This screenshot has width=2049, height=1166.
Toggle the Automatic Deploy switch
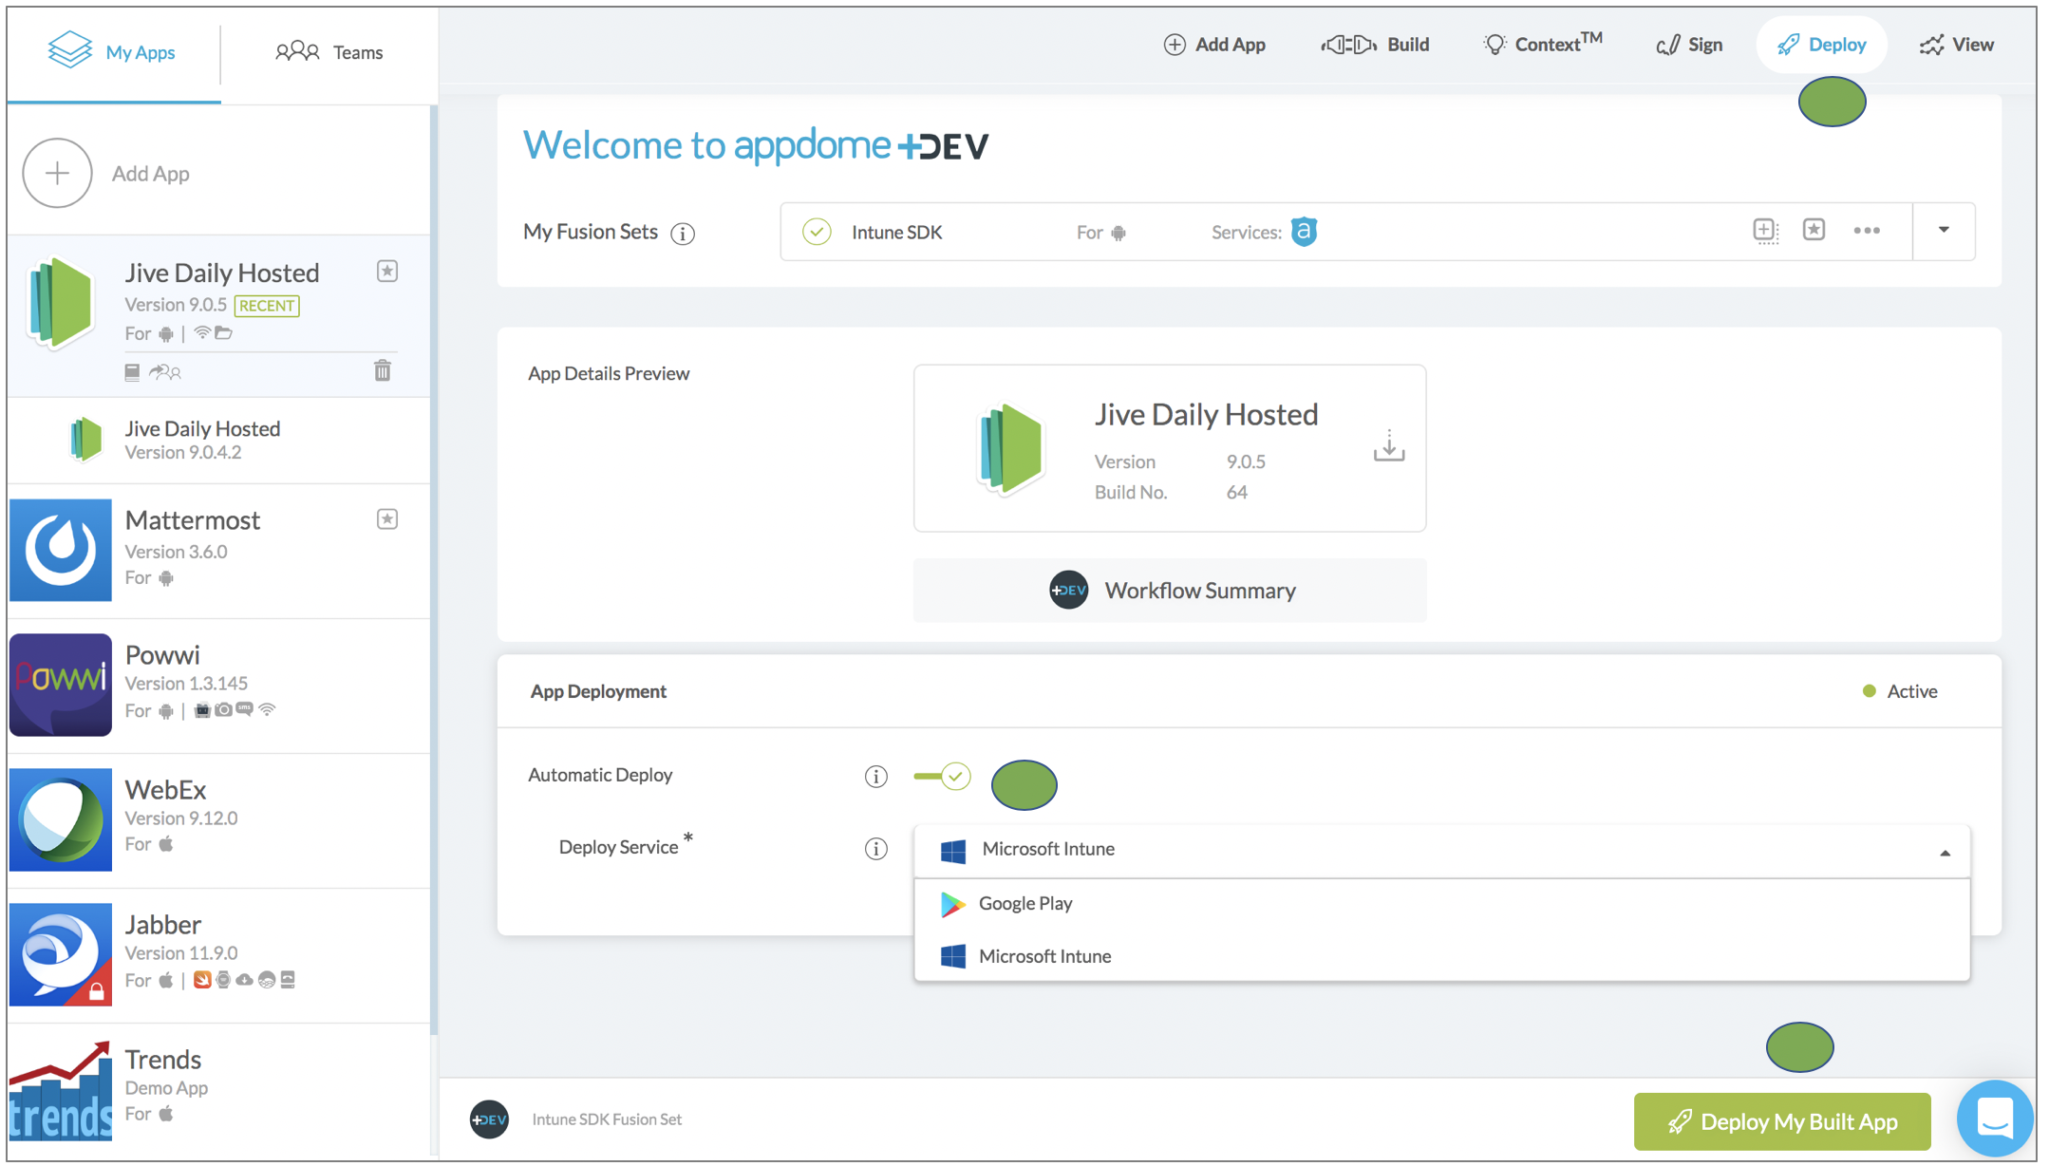tap(942, 776)
